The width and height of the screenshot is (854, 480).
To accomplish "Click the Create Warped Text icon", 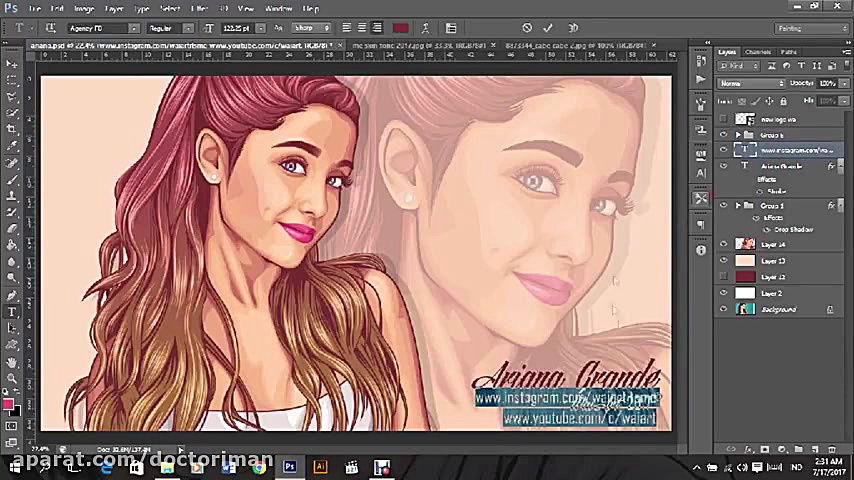I will (x=426, y=28).
